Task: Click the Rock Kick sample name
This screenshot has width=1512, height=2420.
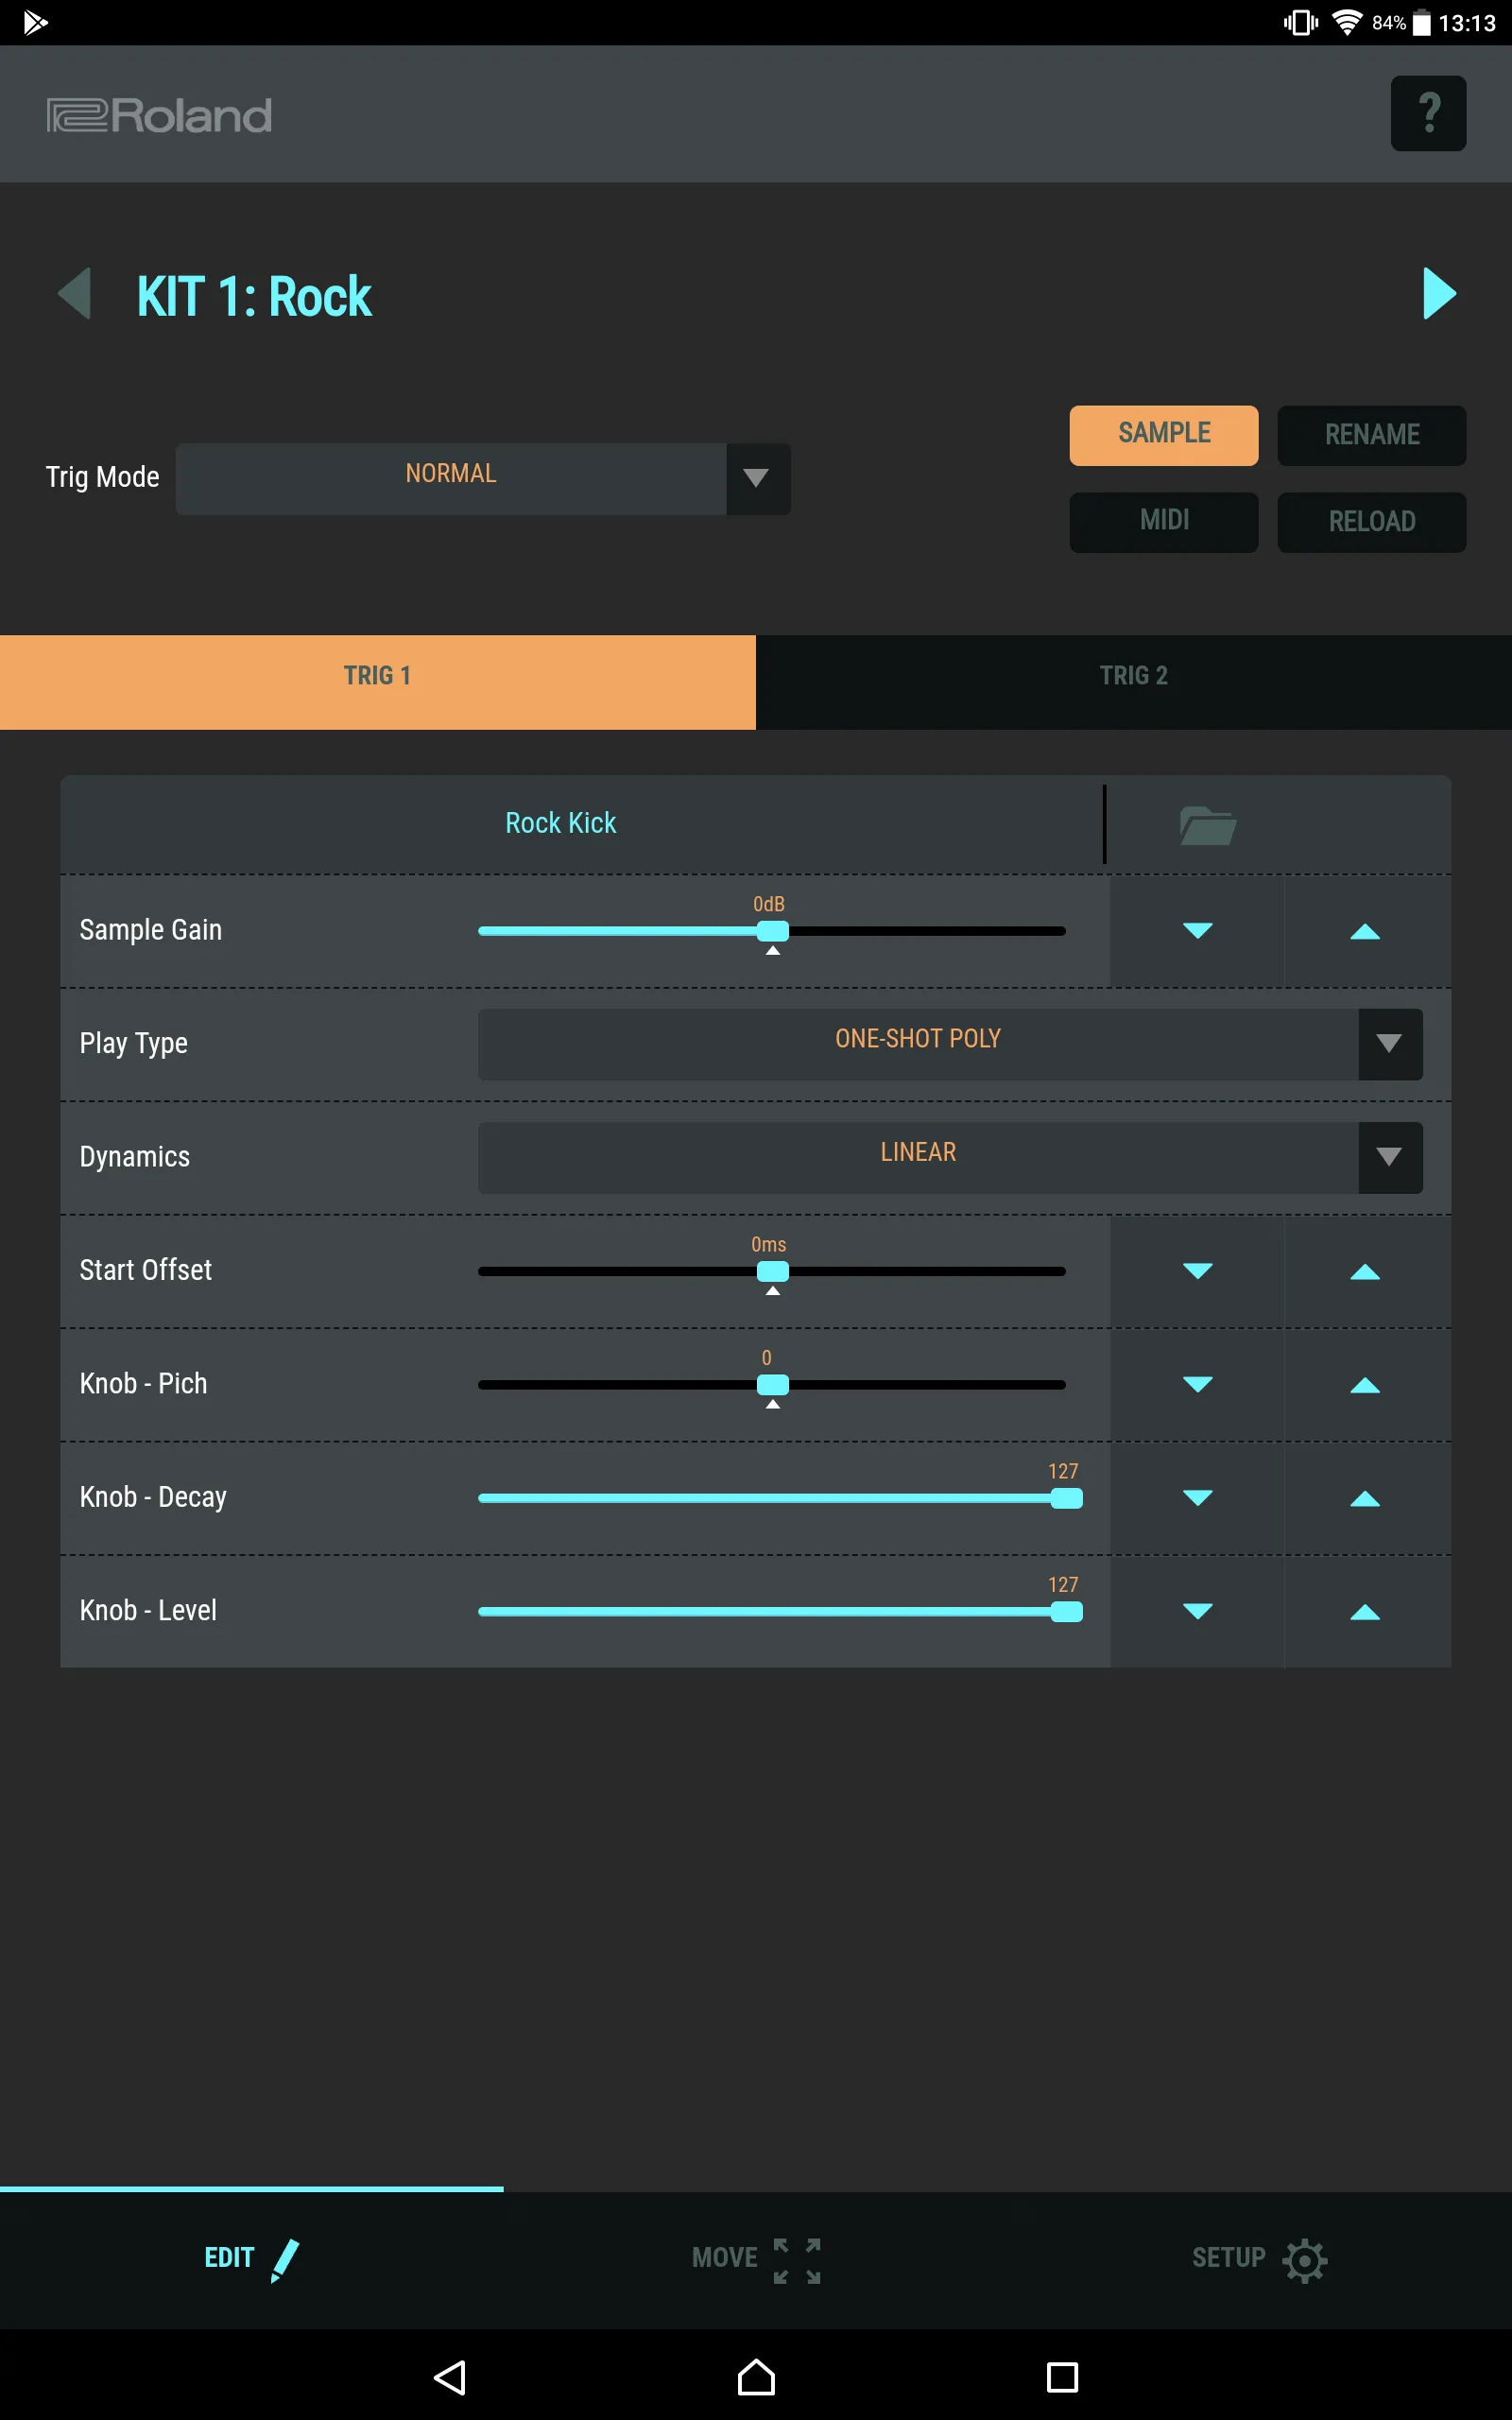Action: pyautogui.click(x=560, y=823)
